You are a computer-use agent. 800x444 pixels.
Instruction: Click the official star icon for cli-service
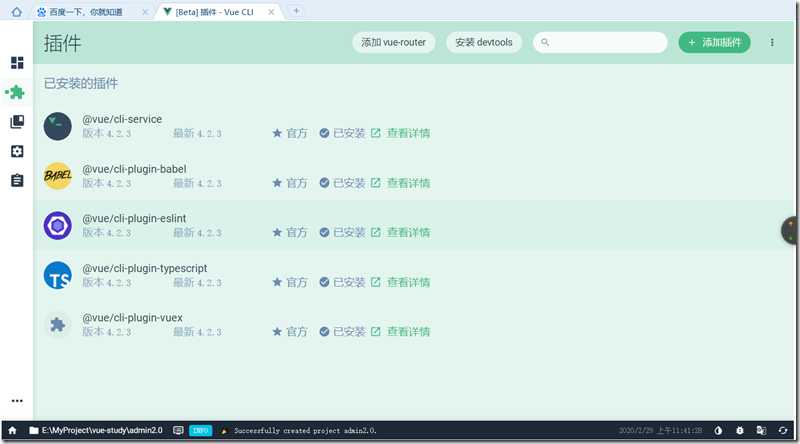coord(277,133)
